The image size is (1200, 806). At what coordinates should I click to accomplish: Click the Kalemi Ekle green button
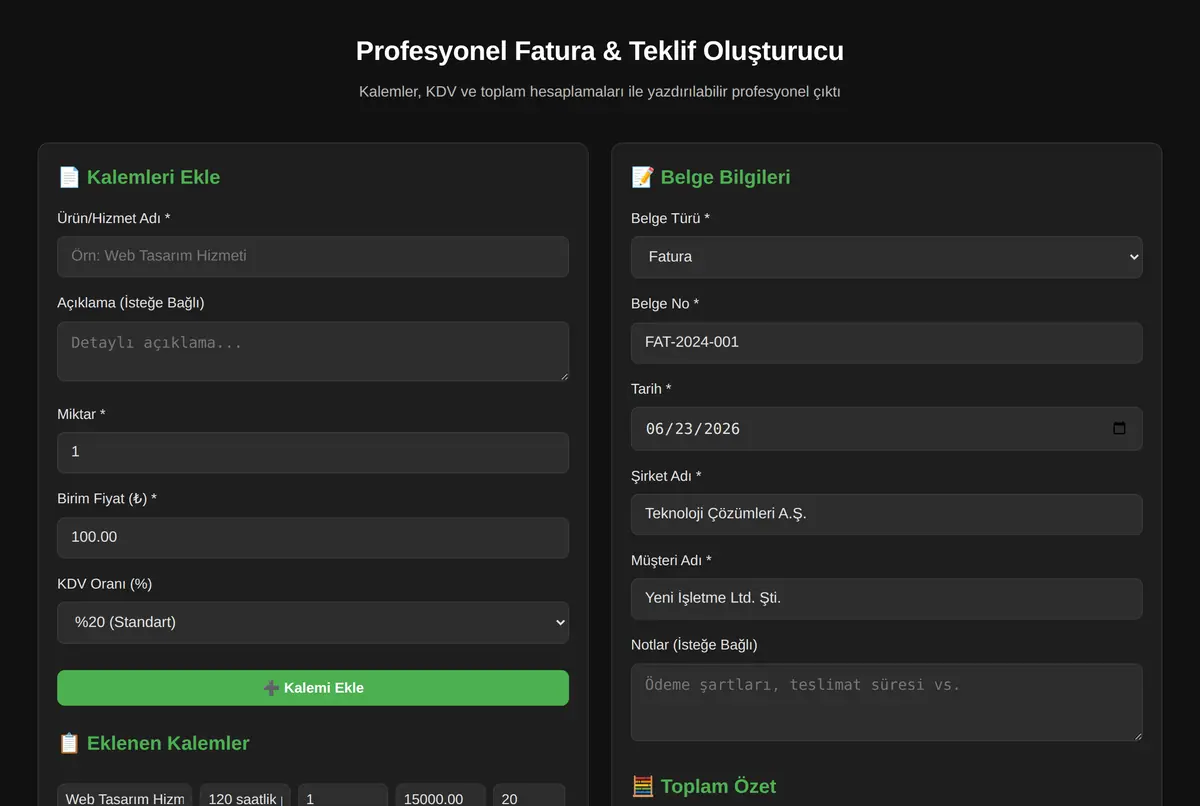click(x=313, y=688)
